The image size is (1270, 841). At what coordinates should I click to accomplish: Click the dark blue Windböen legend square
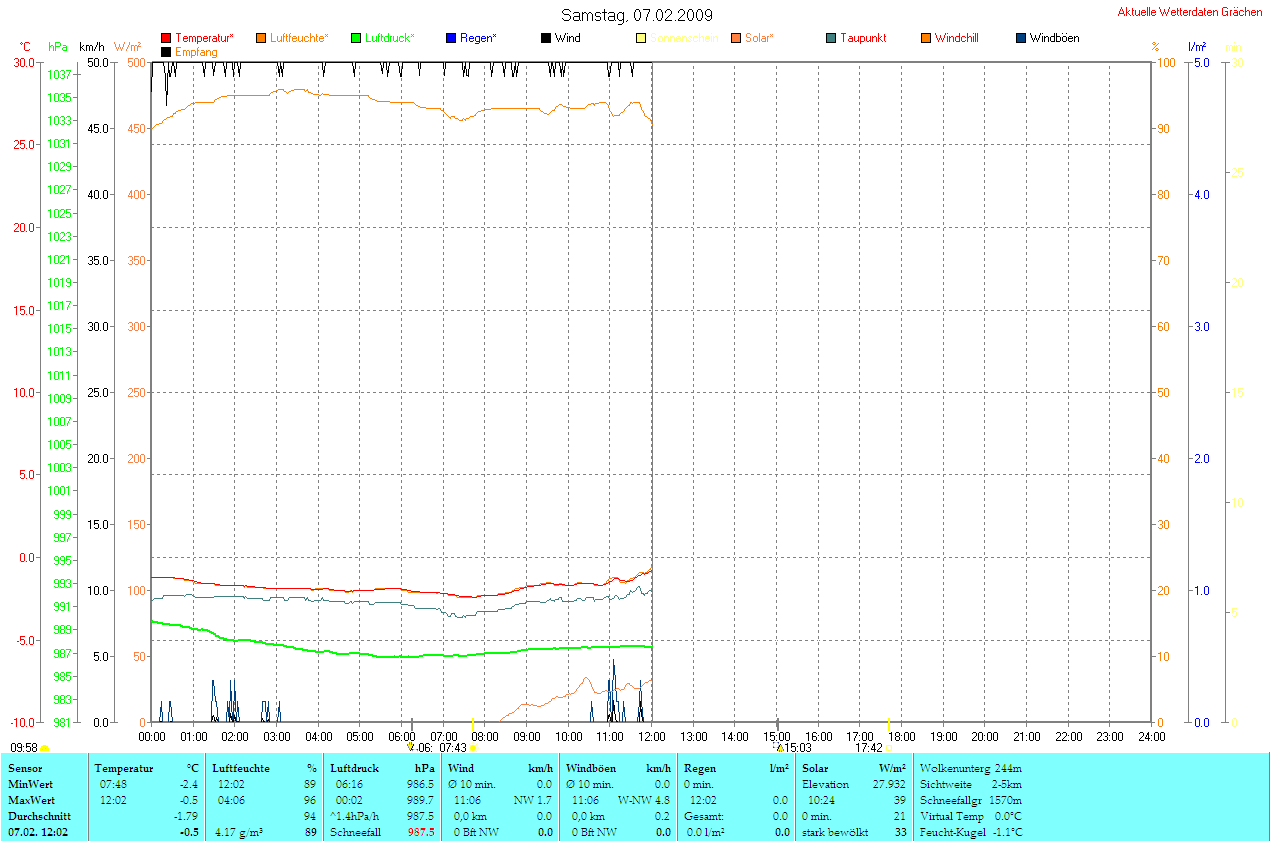[1021, 38]
